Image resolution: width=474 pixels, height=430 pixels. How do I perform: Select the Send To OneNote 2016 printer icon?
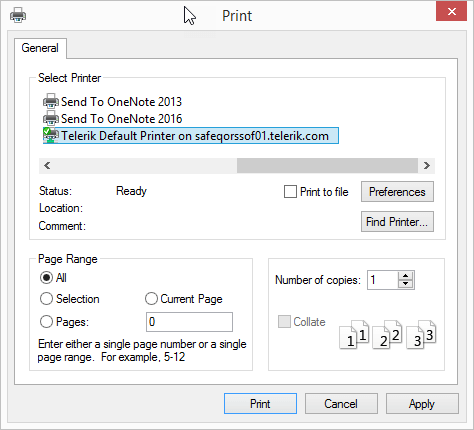point(51,118)
